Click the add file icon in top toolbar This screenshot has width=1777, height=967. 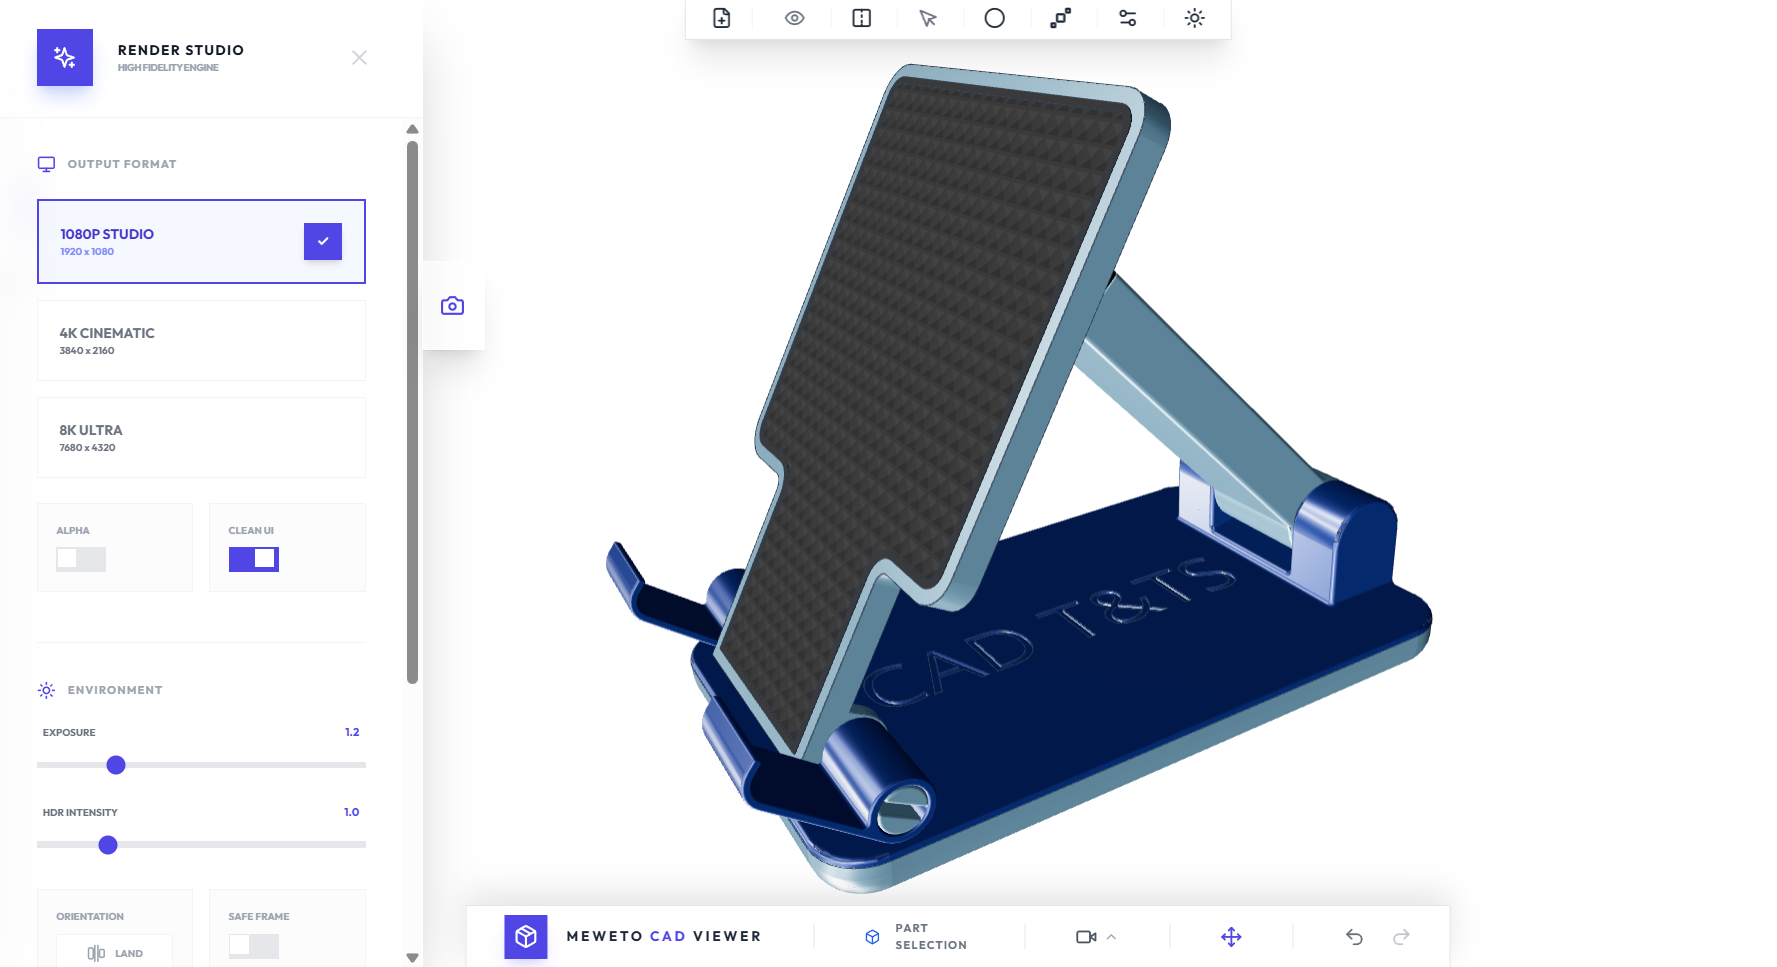pyautogui.click(x=722, y=18)
